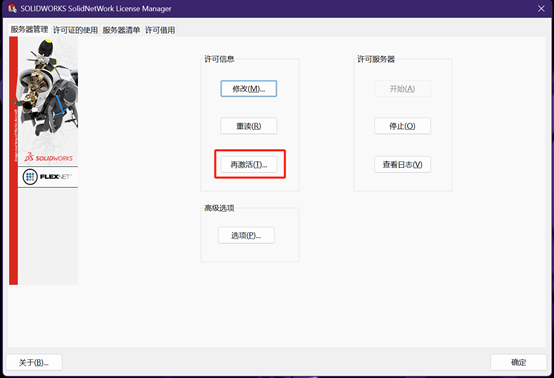554x378 pixels.
Task: Click the 许可服务器 group label
Action: (x=376, y=59)
